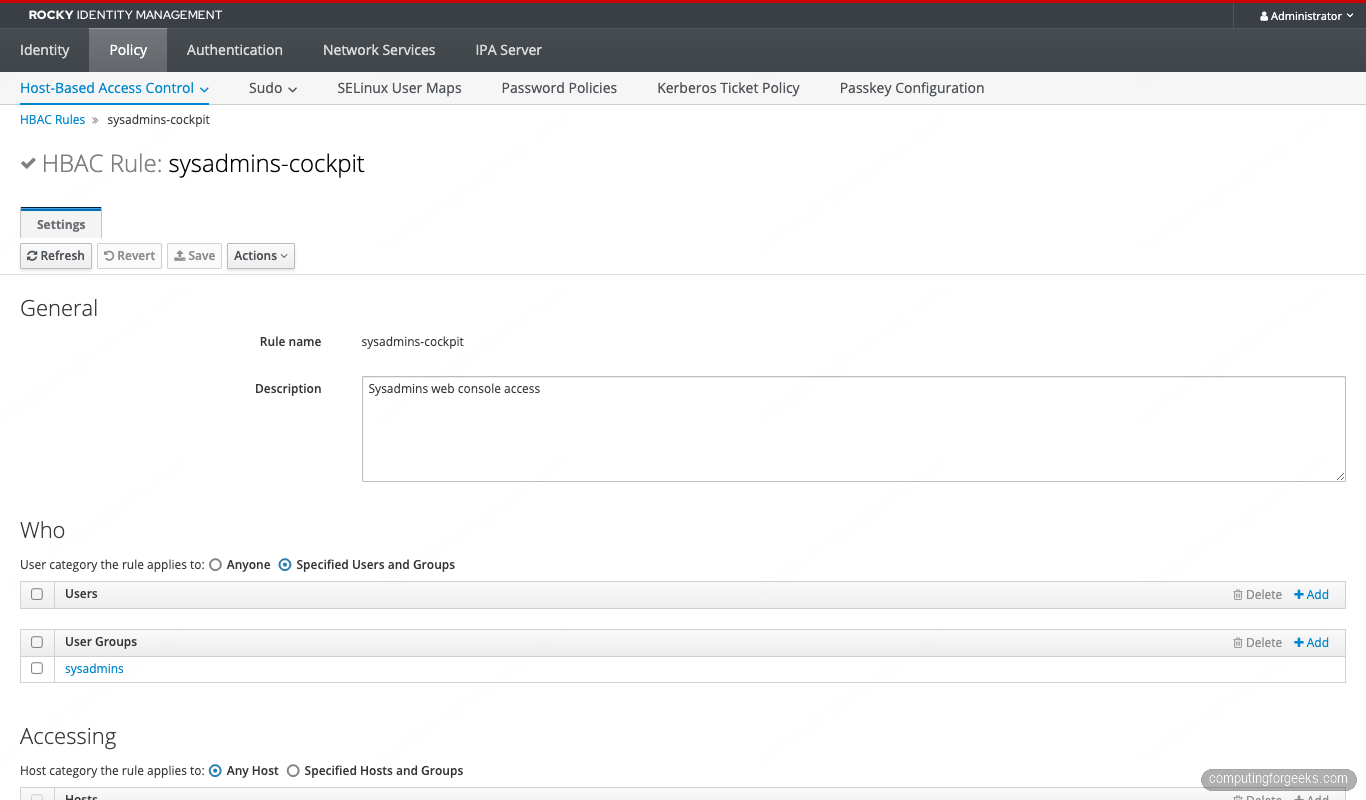The image size is (1366, 800).
Task: Open Password Policies page
Action: pyautogui.click(x=559, y=88)
